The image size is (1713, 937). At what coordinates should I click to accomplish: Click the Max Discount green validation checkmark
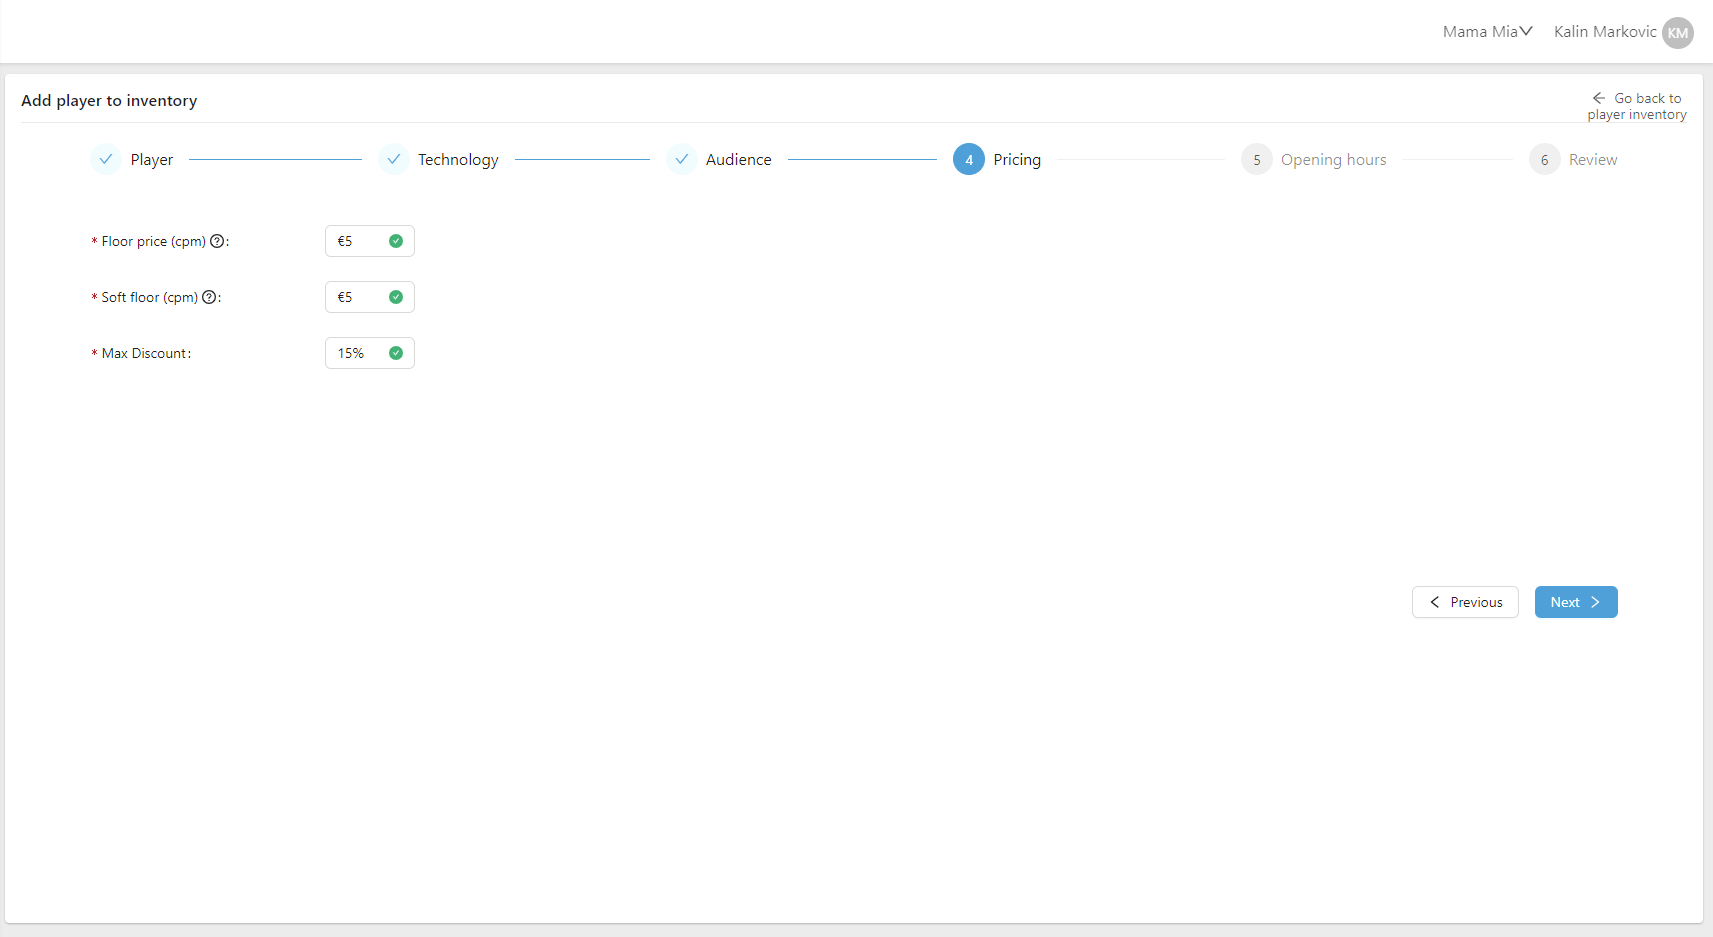tap(396, 353)
